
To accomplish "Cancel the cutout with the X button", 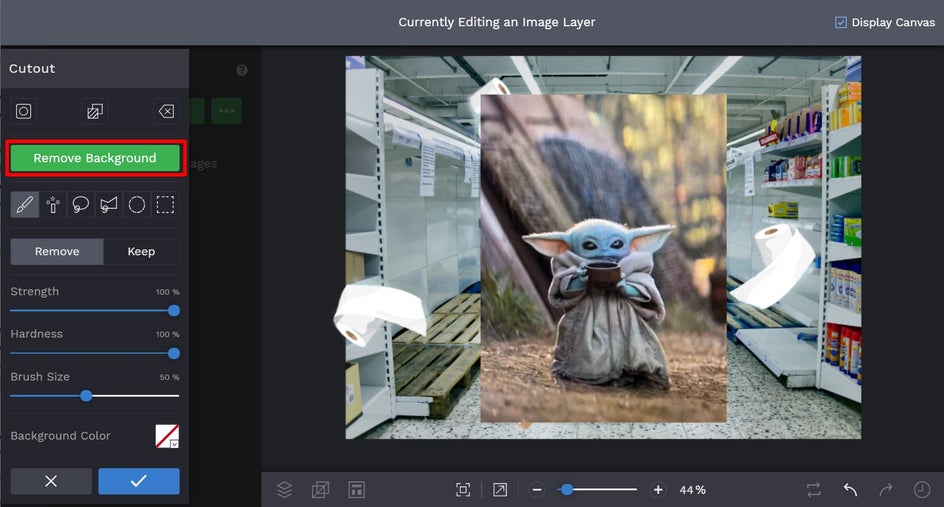I will [x=51, y=481].
